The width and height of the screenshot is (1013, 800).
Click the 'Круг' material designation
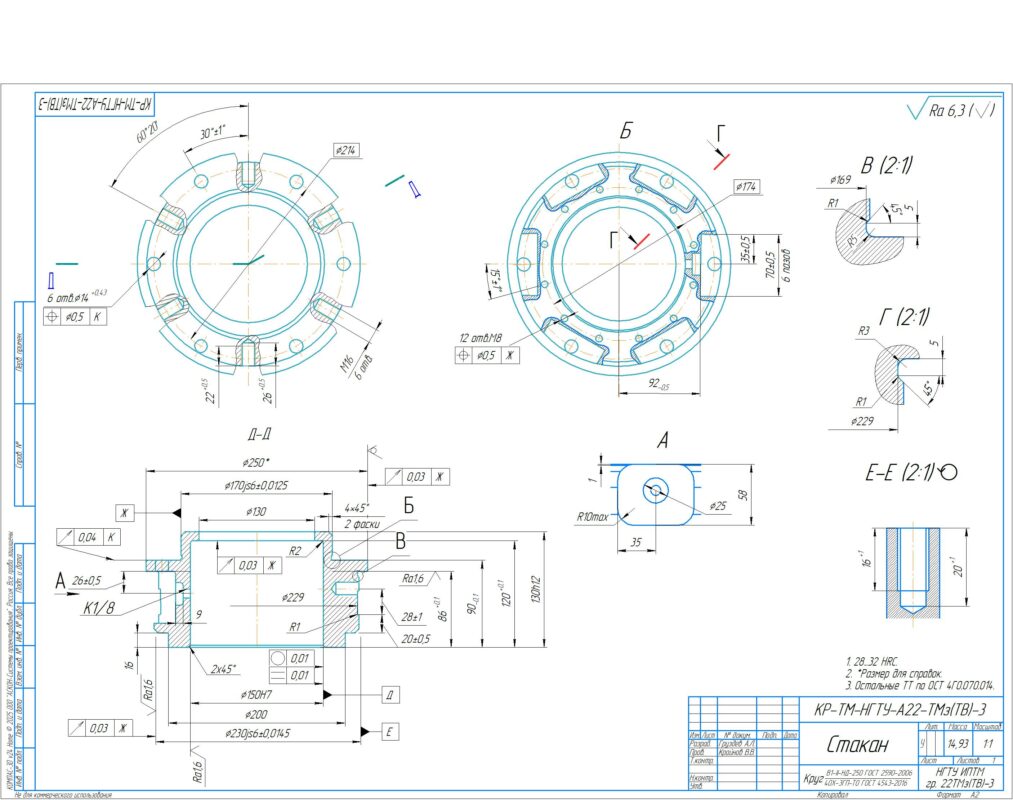(813, 778)
